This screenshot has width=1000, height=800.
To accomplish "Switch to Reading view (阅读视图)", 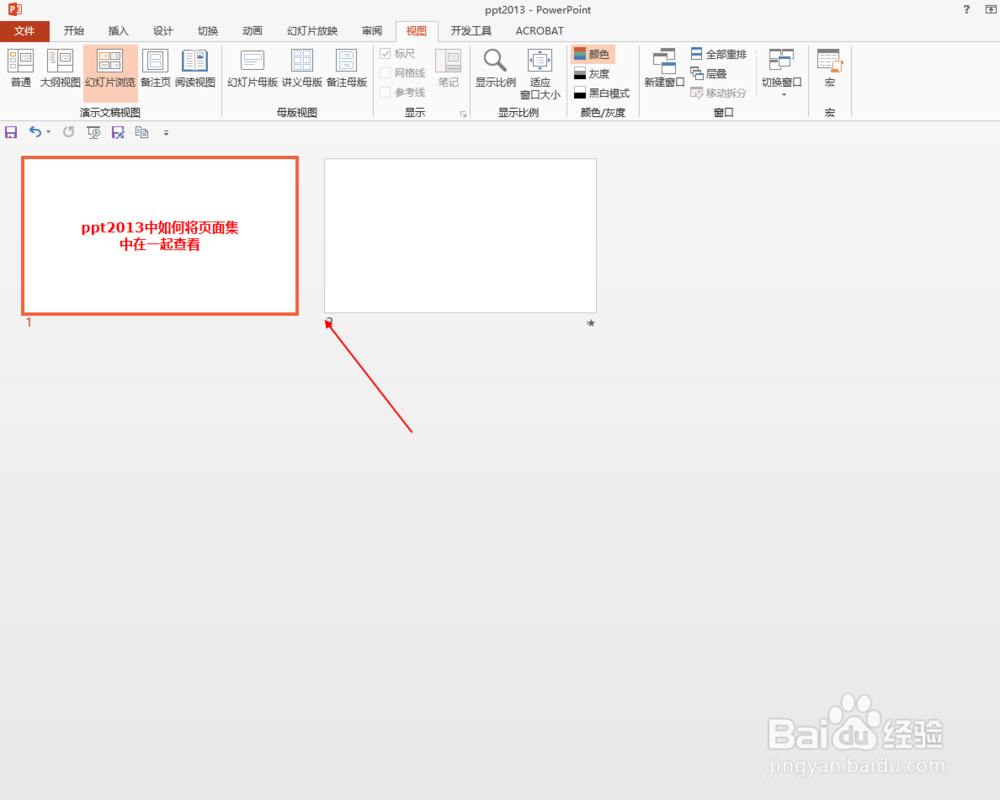I will pyautogui.click(x=195, y=69).
